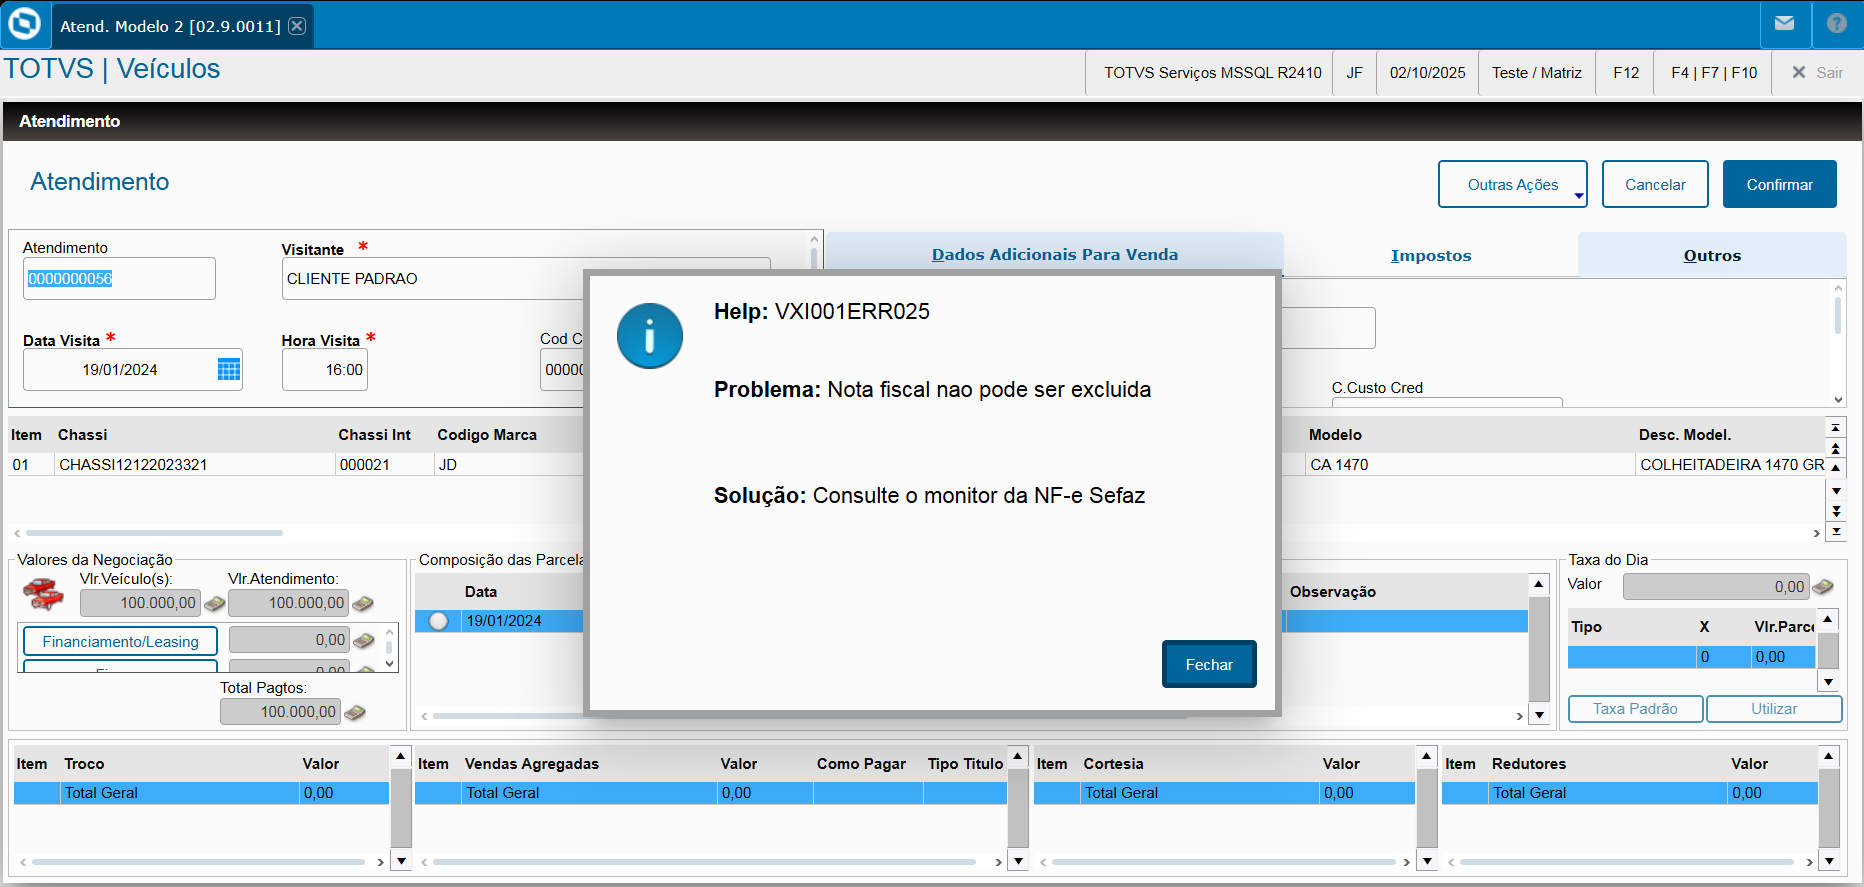The width and height of the screenshot is (1864, 887).
Task: Click the Taxa do Dia Tipo table scroll-up arrow
Action: click(1828, 620)
